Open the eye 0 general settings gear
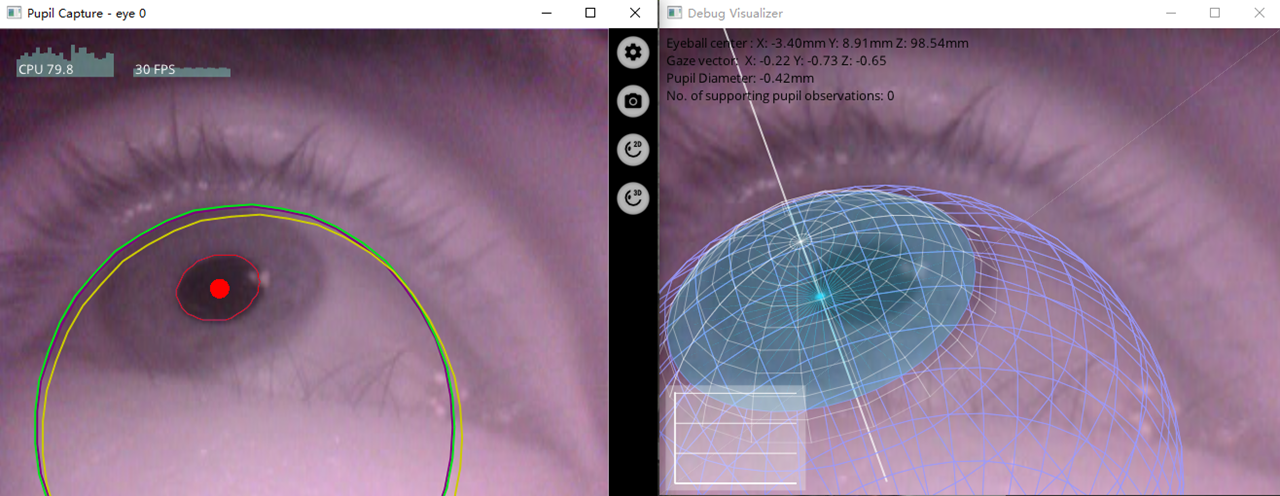Screen dimensions: 1280x496 click(x=633, y=53)
